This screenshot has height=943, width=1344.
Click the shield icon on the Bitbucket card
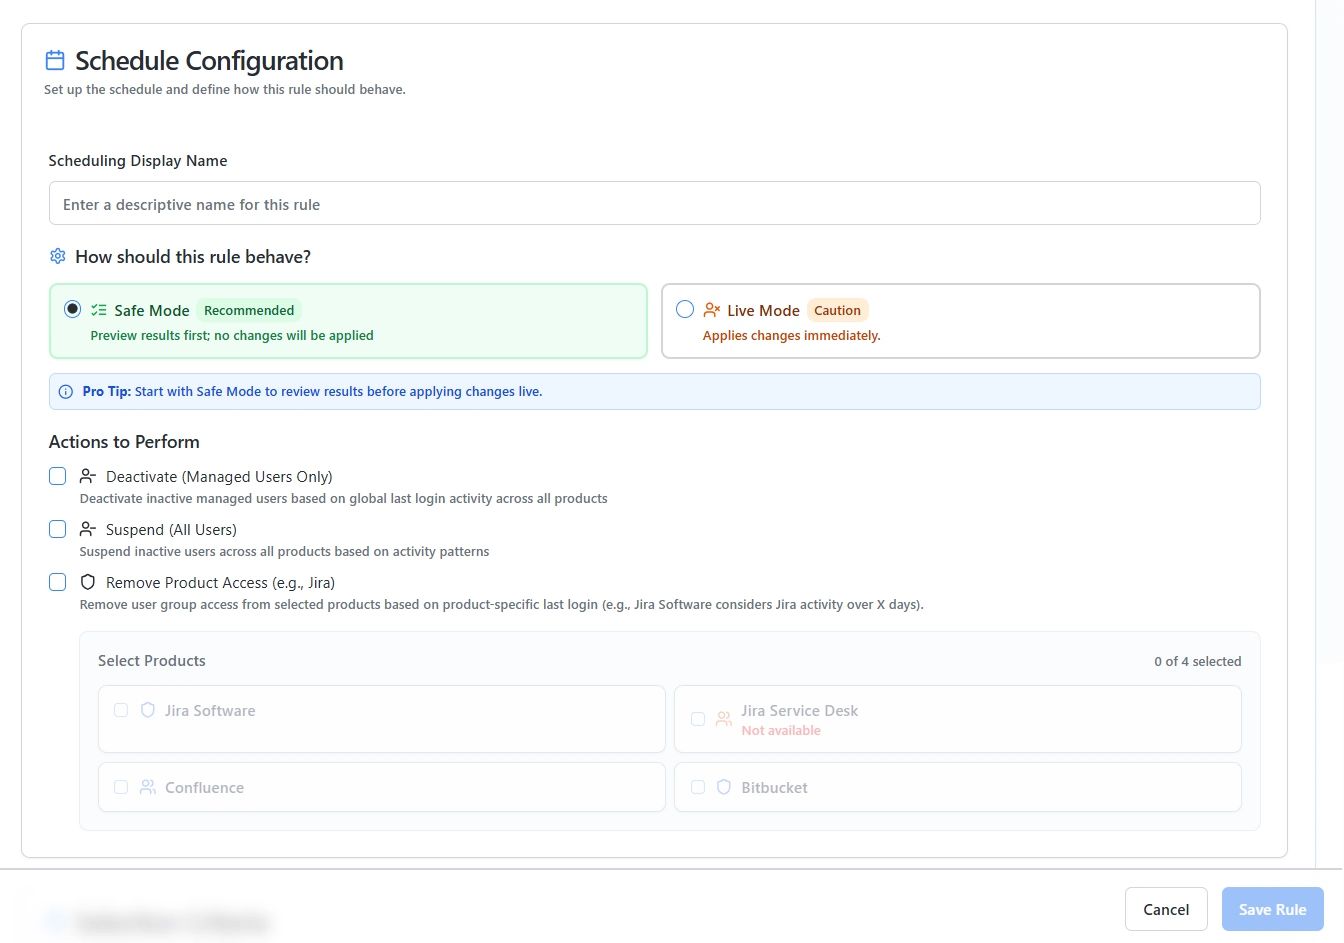pos(723,787)
